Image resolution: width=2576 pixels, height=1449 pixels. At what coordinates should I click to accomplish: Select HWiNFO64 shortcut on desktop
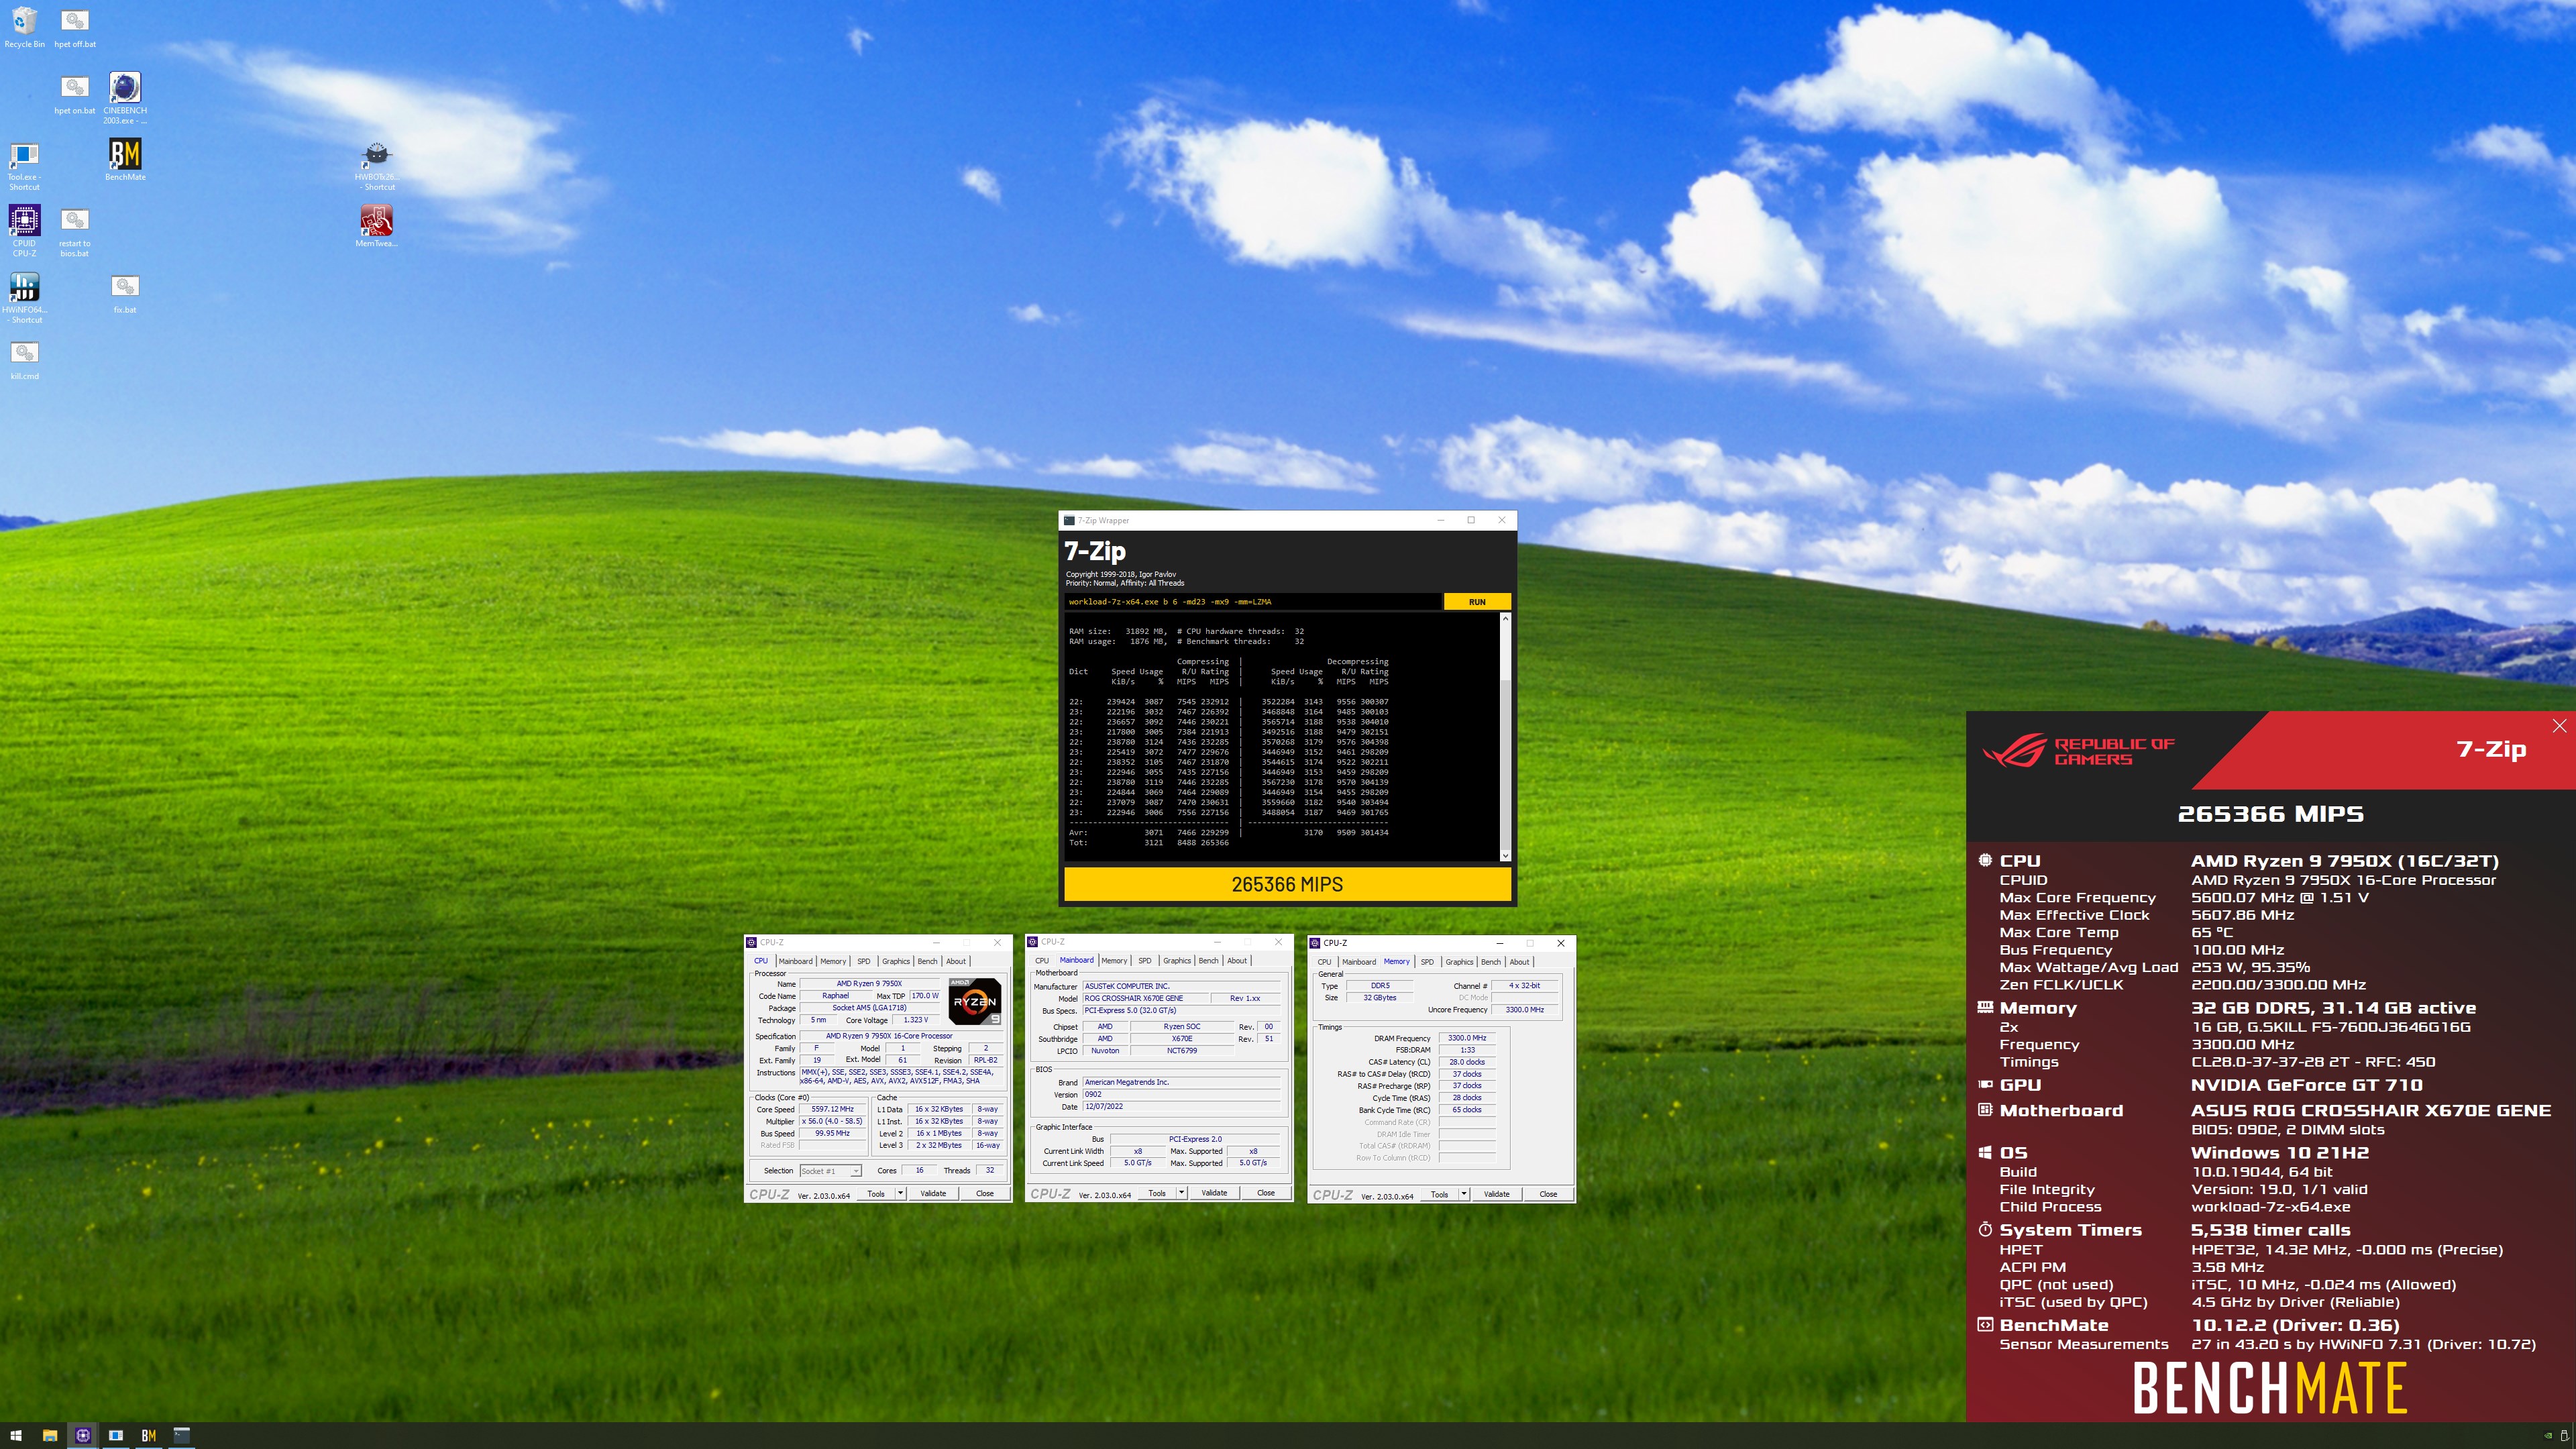(24, 297)
